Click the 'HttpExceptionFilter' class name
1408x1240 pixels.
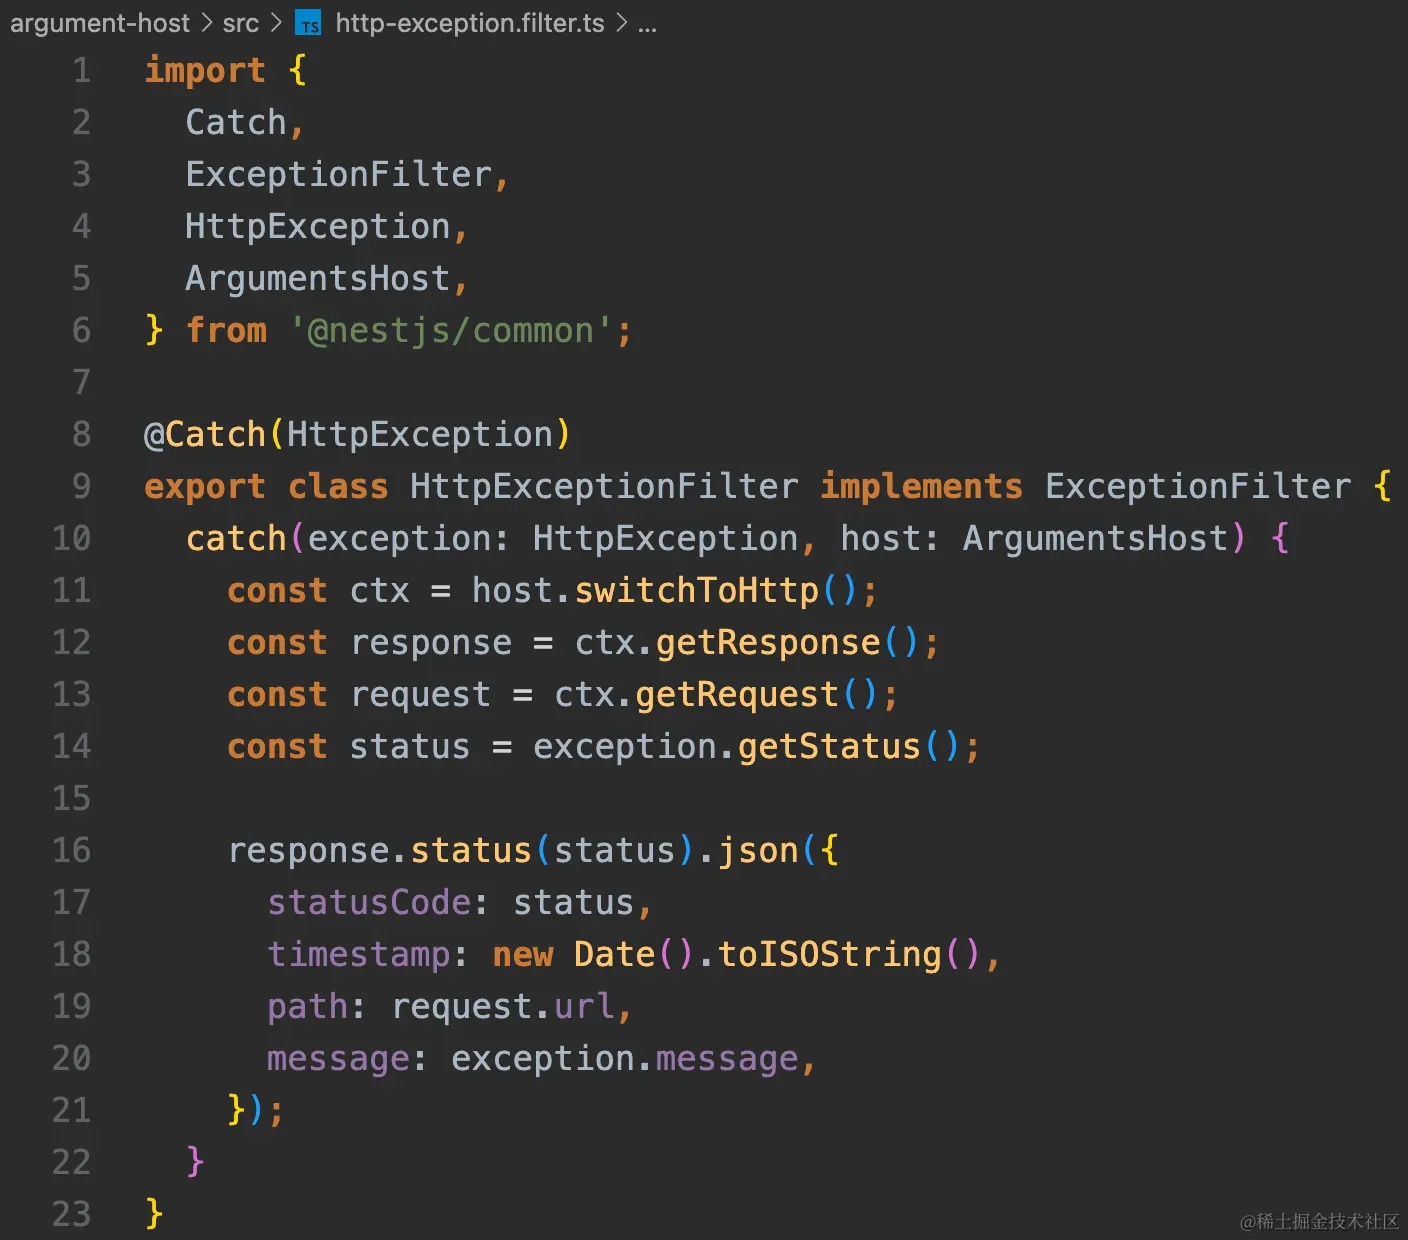[604, 487]
